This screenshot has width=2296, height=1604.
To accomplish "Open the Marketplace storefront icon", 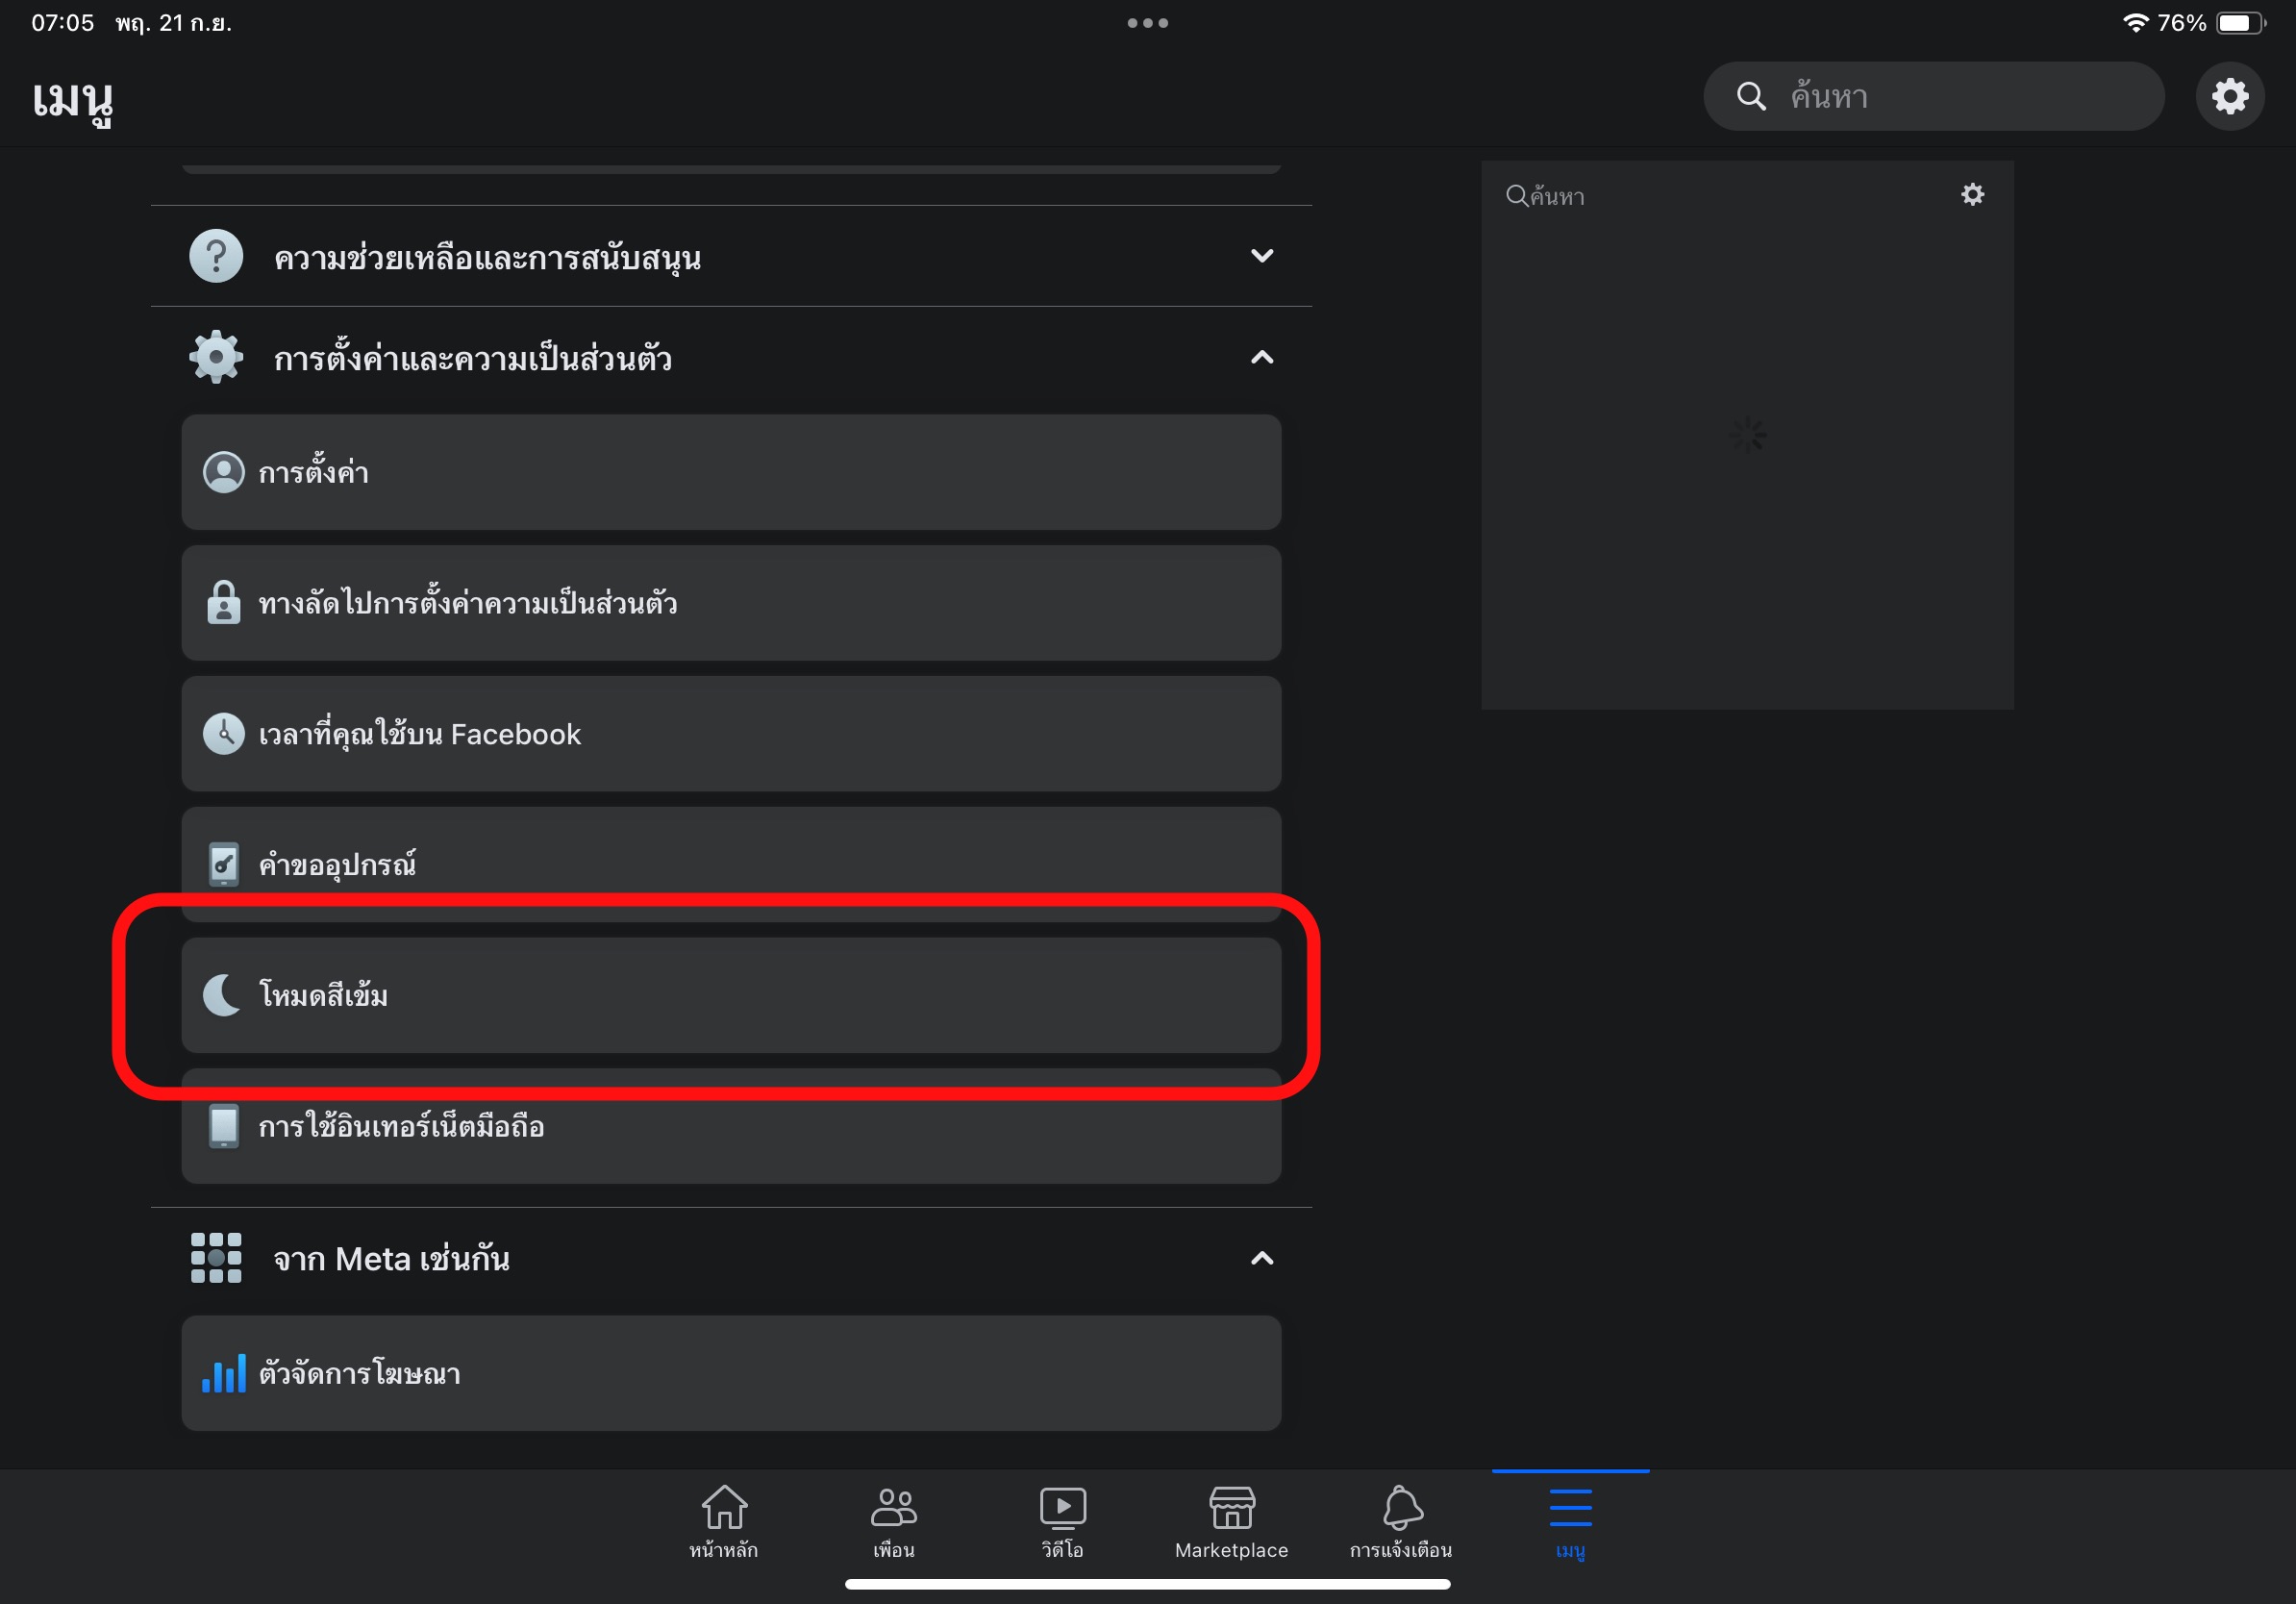I will click(x=1231, y=1507).
